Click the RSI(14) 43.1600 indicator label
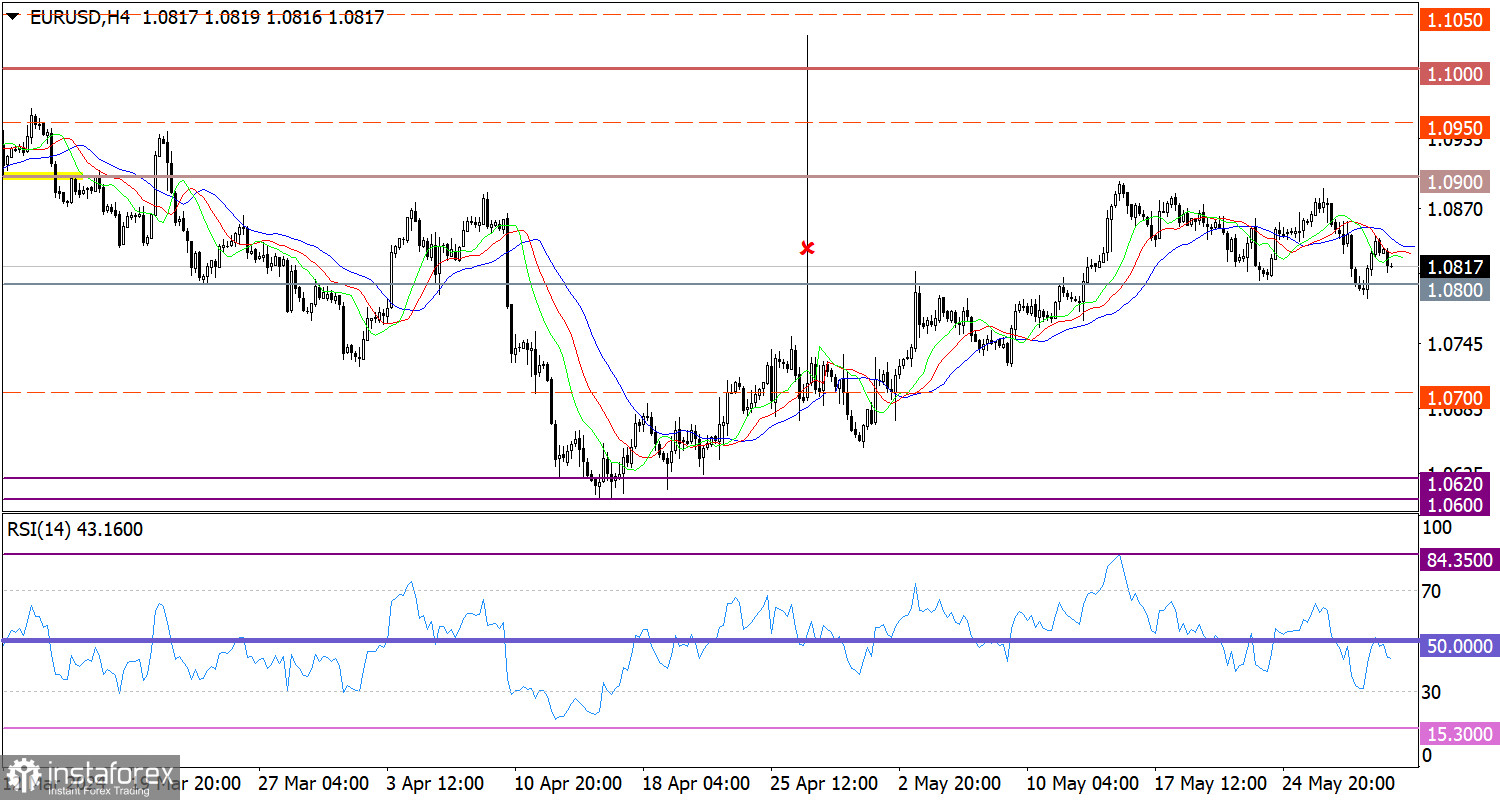Image resolution: width=1500 pixels, height=800 pixels. coord(75,530)
